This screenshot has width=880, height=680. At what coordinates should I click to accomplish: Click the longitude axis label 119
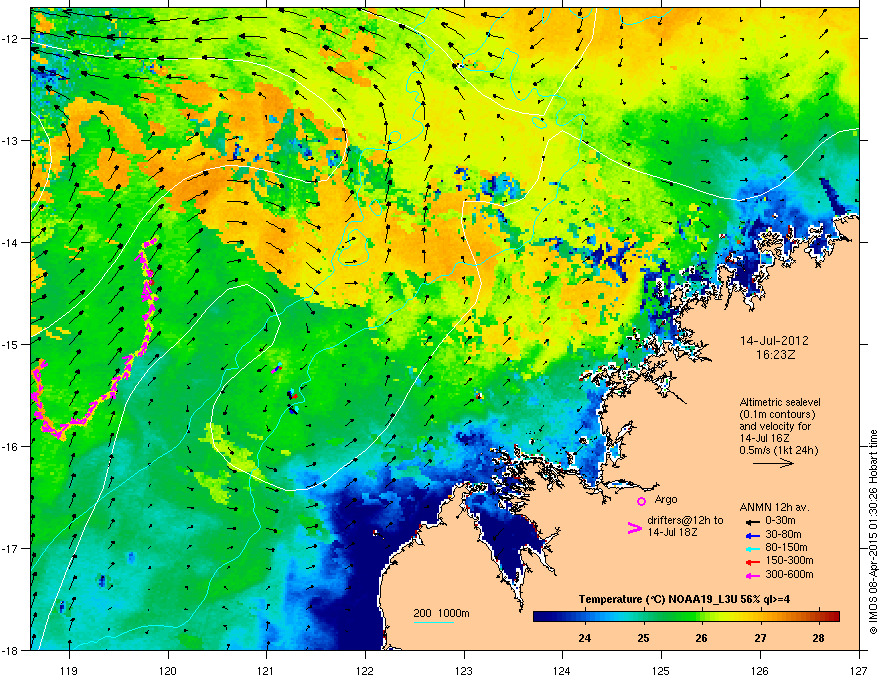coord(69,670)
